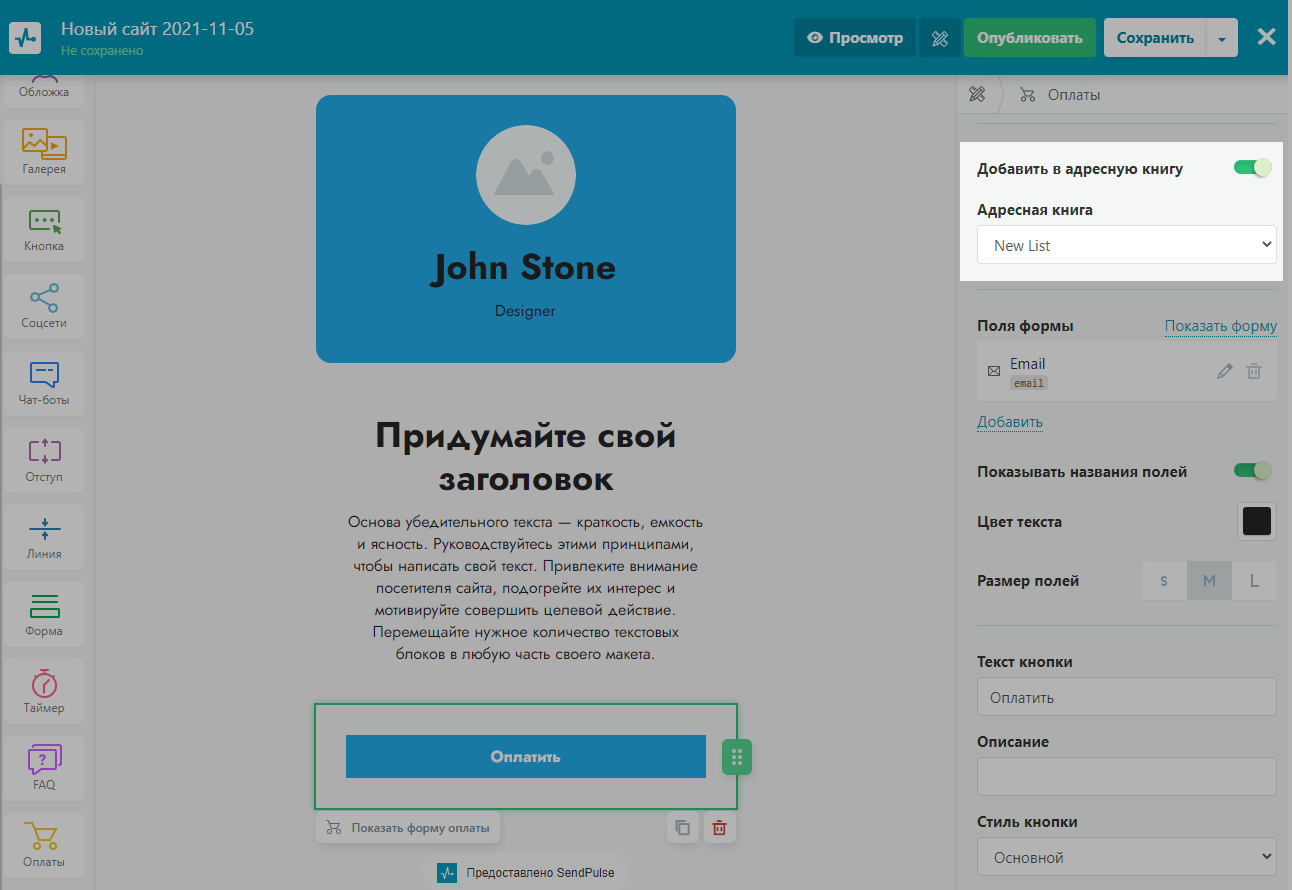
Task: Click the Сохранить button
Action: point(1155,38)
